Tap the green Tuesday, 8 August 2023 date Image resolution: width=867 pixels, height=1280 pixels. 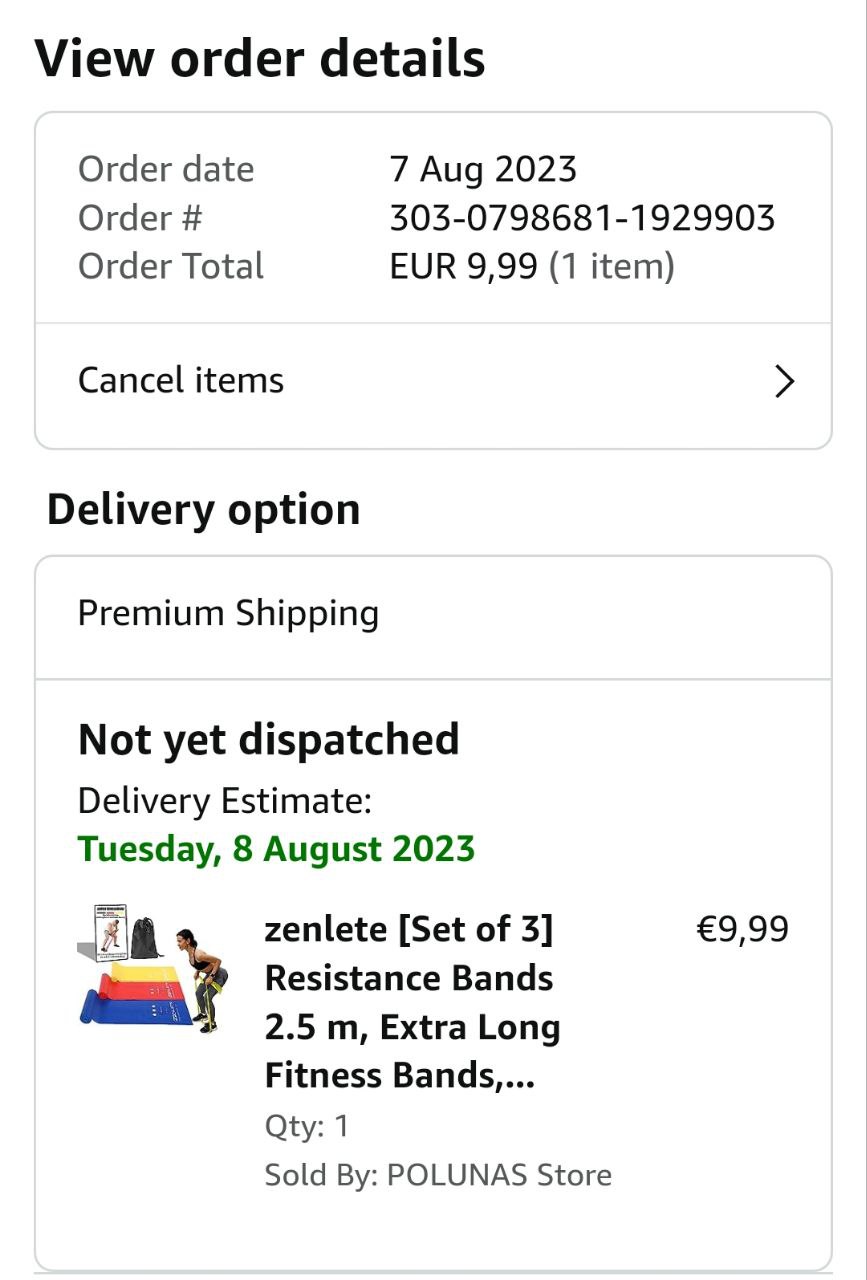tap(276, 849)
